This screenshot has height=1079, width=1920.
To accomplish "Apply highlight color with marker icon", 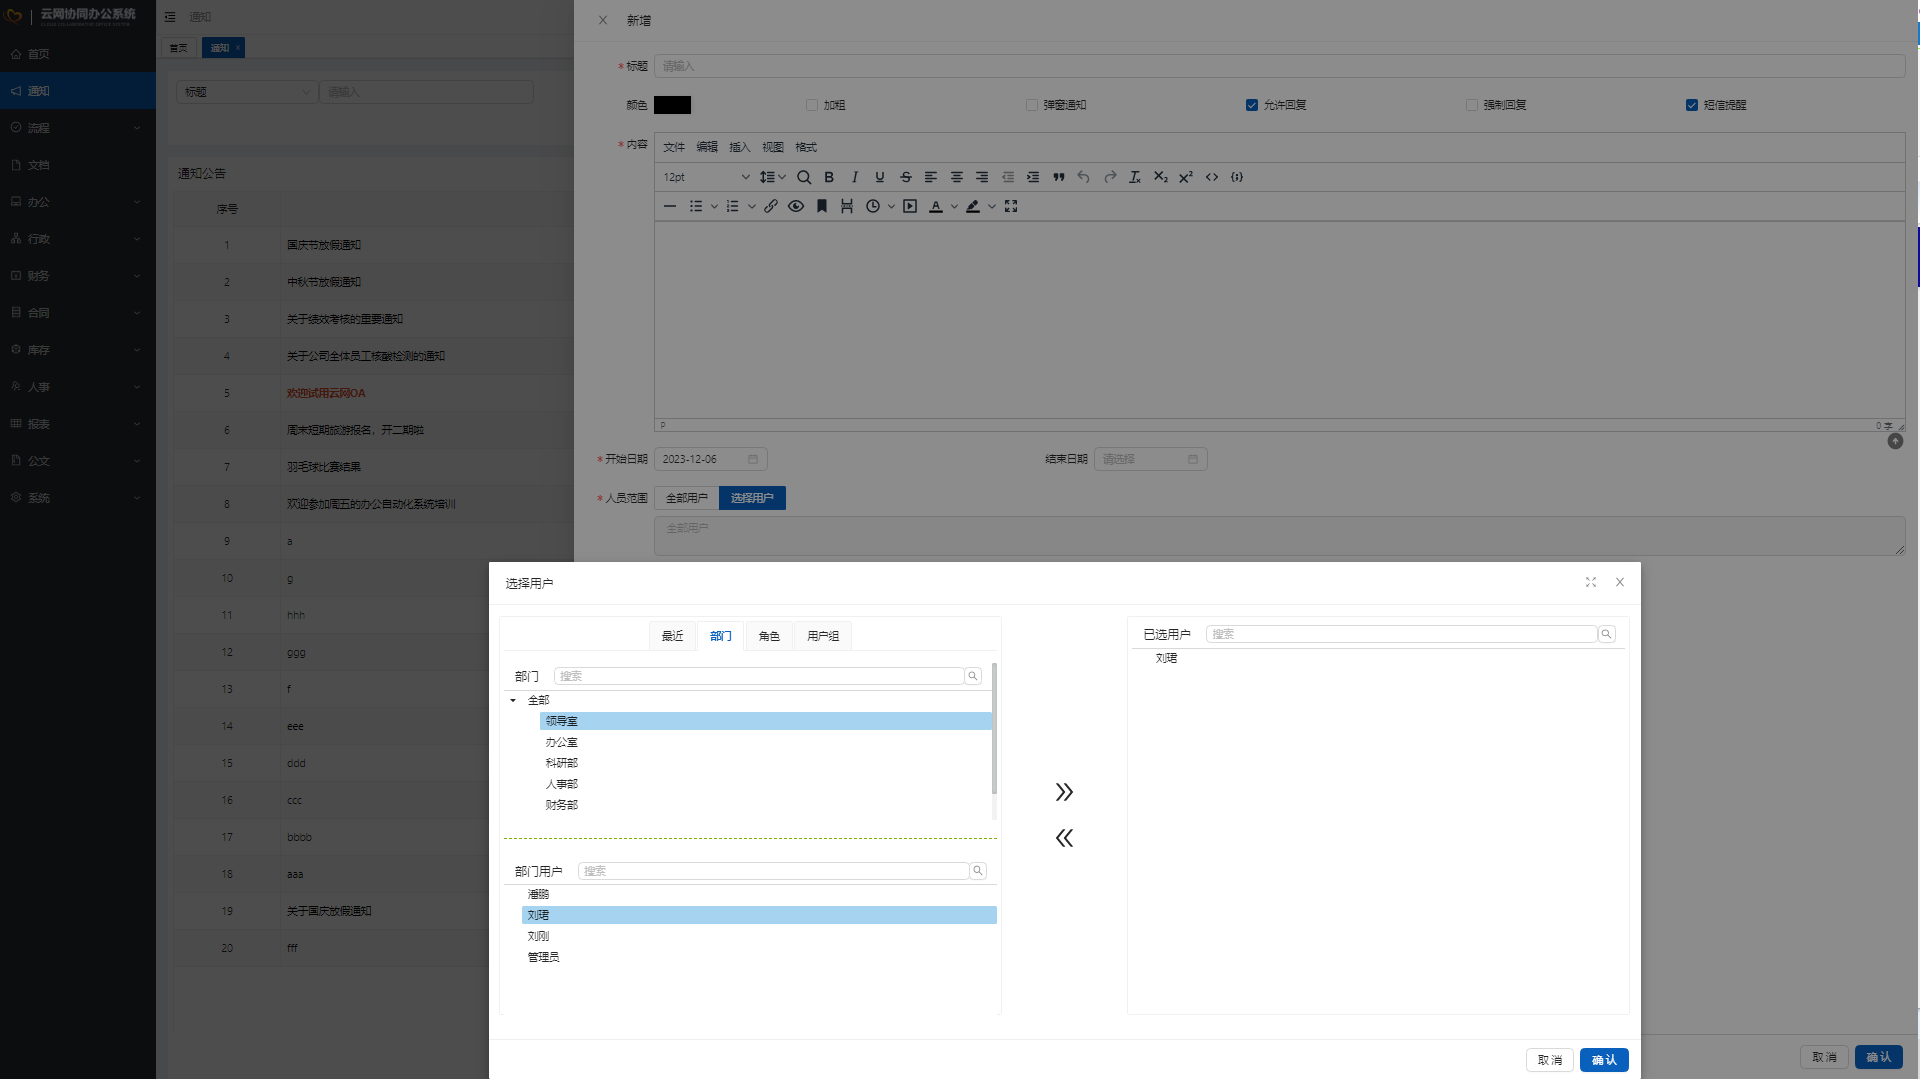I will 973,207.
